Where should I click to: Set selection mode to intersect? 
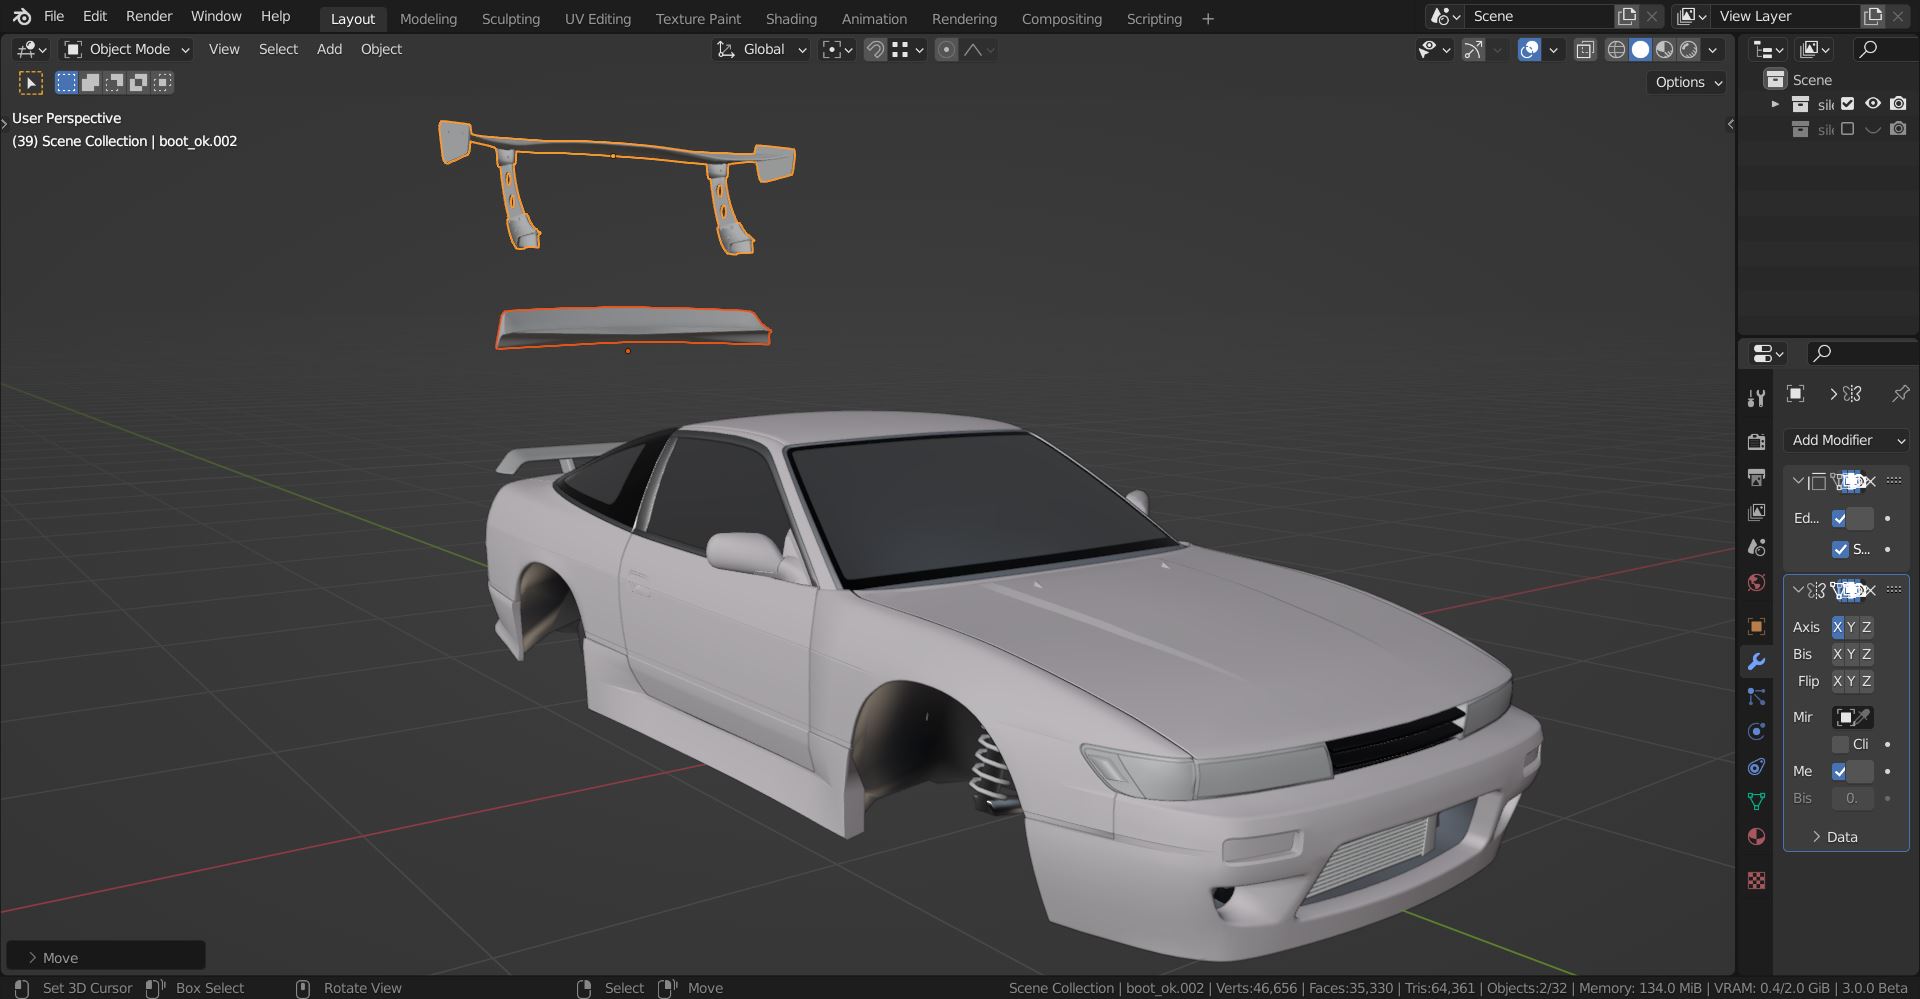pyautogui.click(x=162, y=82)
